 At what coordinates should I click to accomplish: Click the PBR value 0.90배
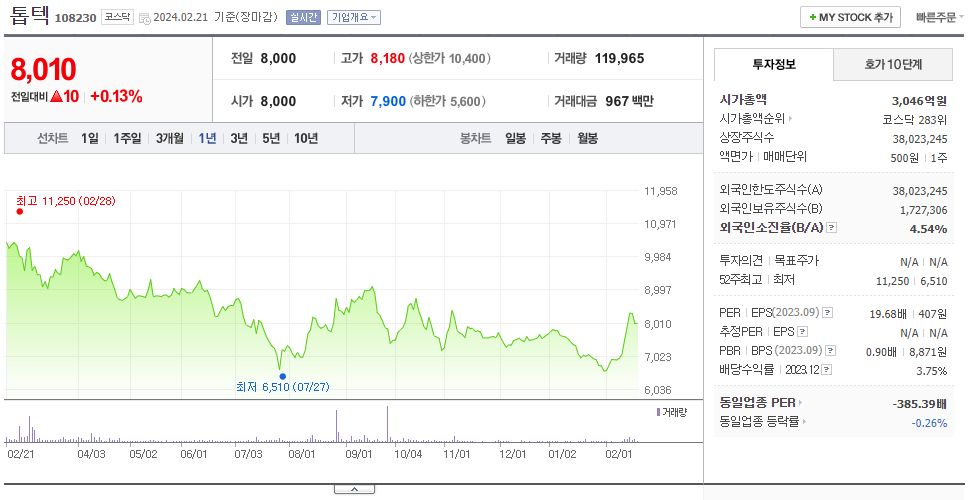coord(881,352)
